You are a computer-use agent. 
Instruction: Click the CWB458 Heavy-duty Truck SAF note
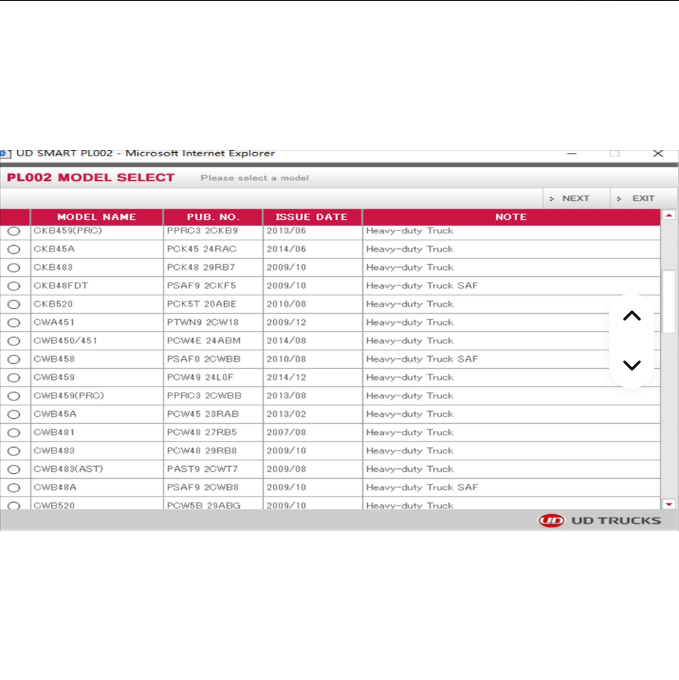pos(422,359)
